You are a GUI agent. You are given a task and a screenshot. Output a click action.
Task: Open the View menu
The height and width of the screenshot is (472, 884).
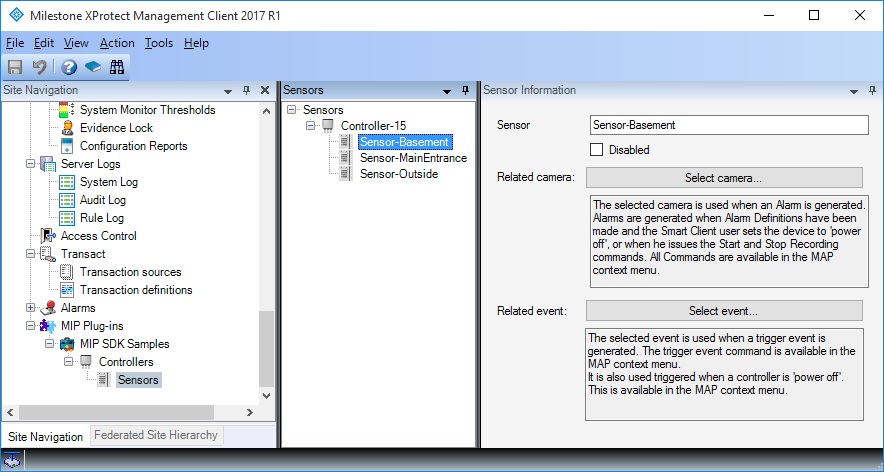click(x=76, y=43)
